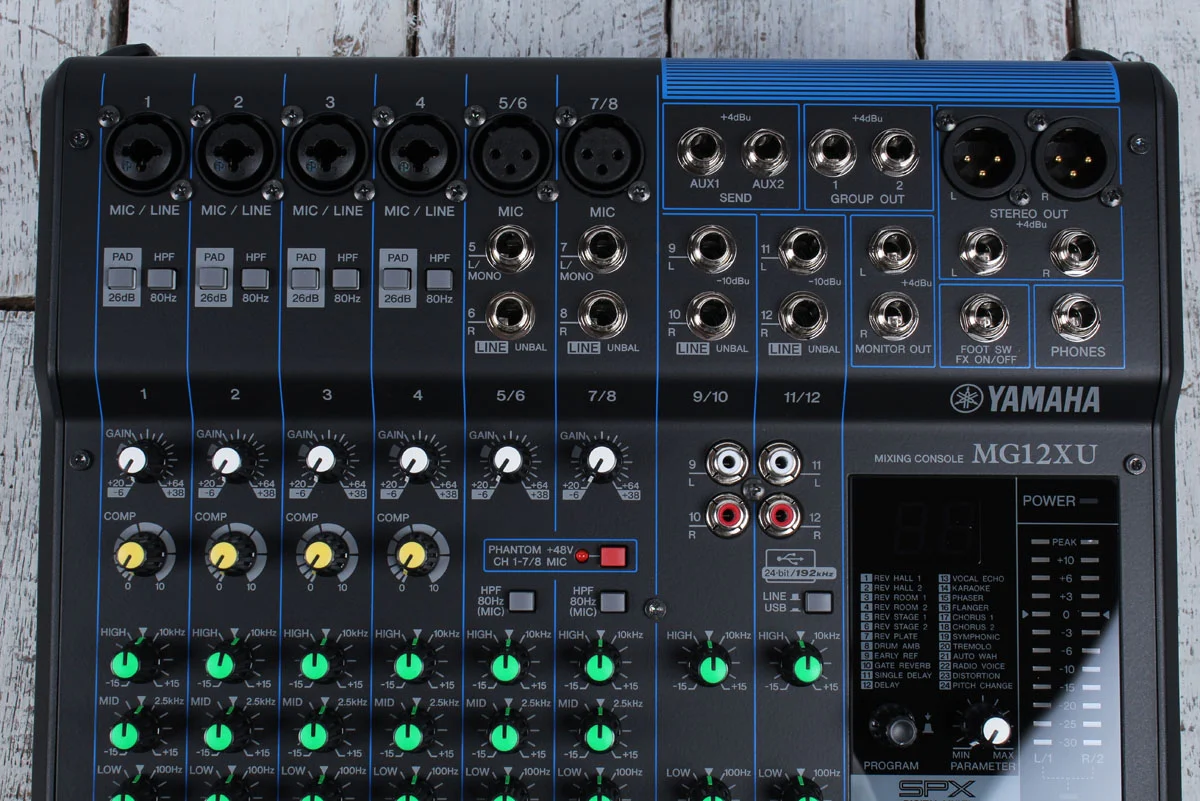The image size is (1200, 801).
Task: Toggle HPF 80Hz (MIC) switch for channel 7/8
Action: point(613,601)
